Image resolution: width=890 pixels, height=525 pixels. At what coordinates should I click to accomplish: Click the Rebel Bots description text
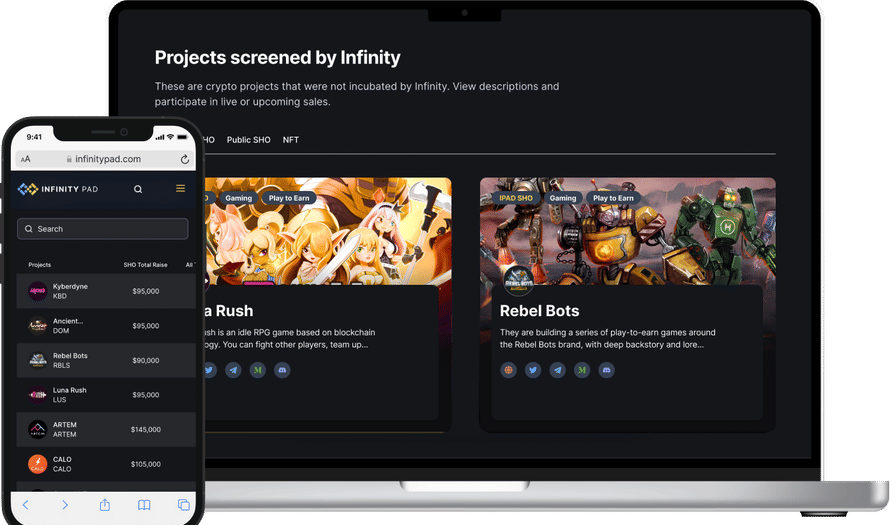pos(607,338)
